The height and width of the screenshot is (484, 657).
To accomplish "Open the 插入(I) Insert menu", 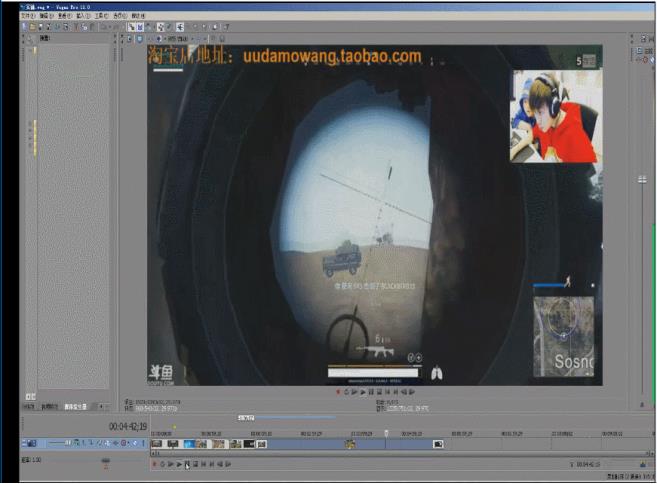I will click(x=83, y=16).
